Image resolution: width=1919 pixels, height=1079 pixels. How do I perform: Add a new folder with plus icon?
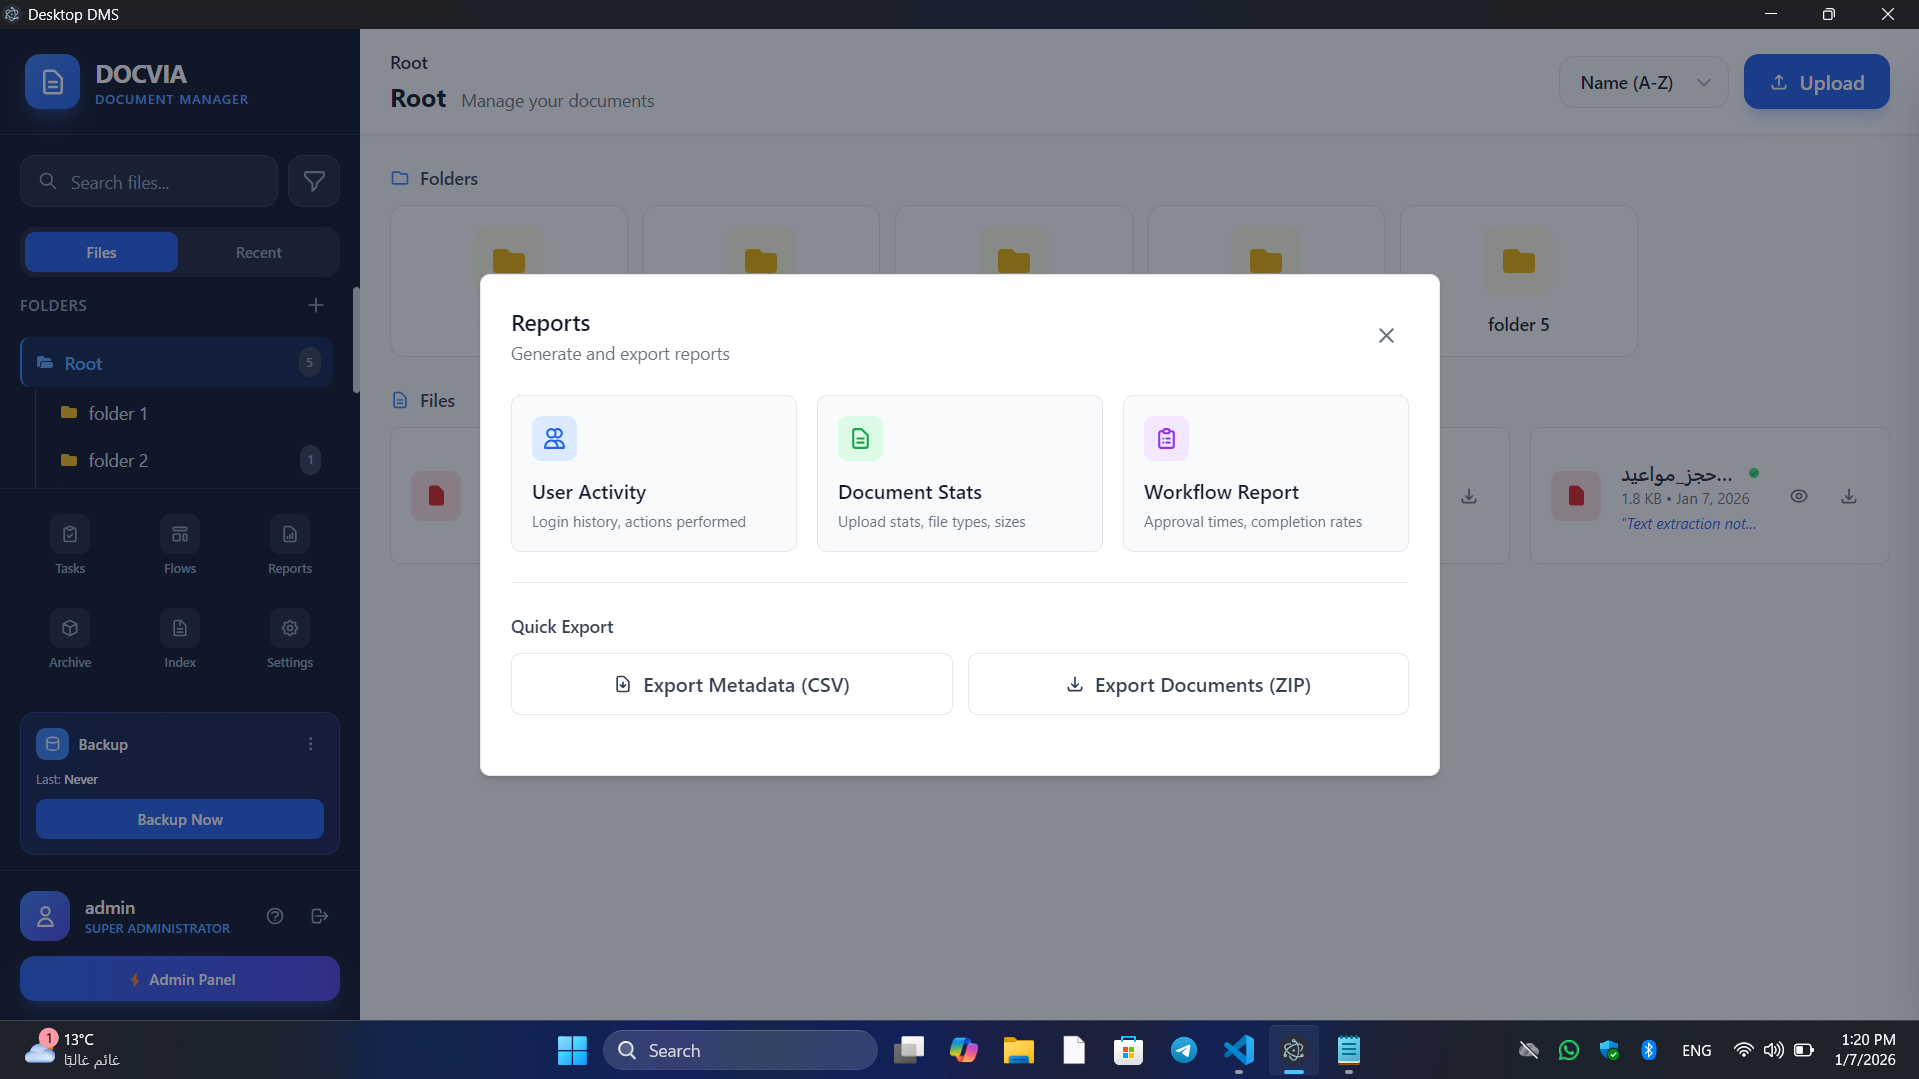[316, 305]
